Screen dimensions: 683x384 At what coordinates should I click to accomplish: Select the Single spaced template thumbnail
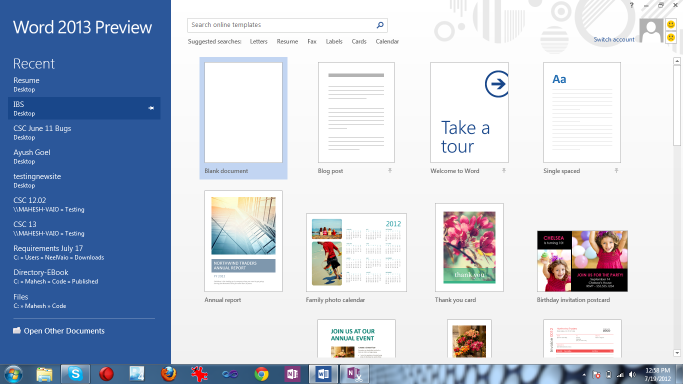[582, 112]
